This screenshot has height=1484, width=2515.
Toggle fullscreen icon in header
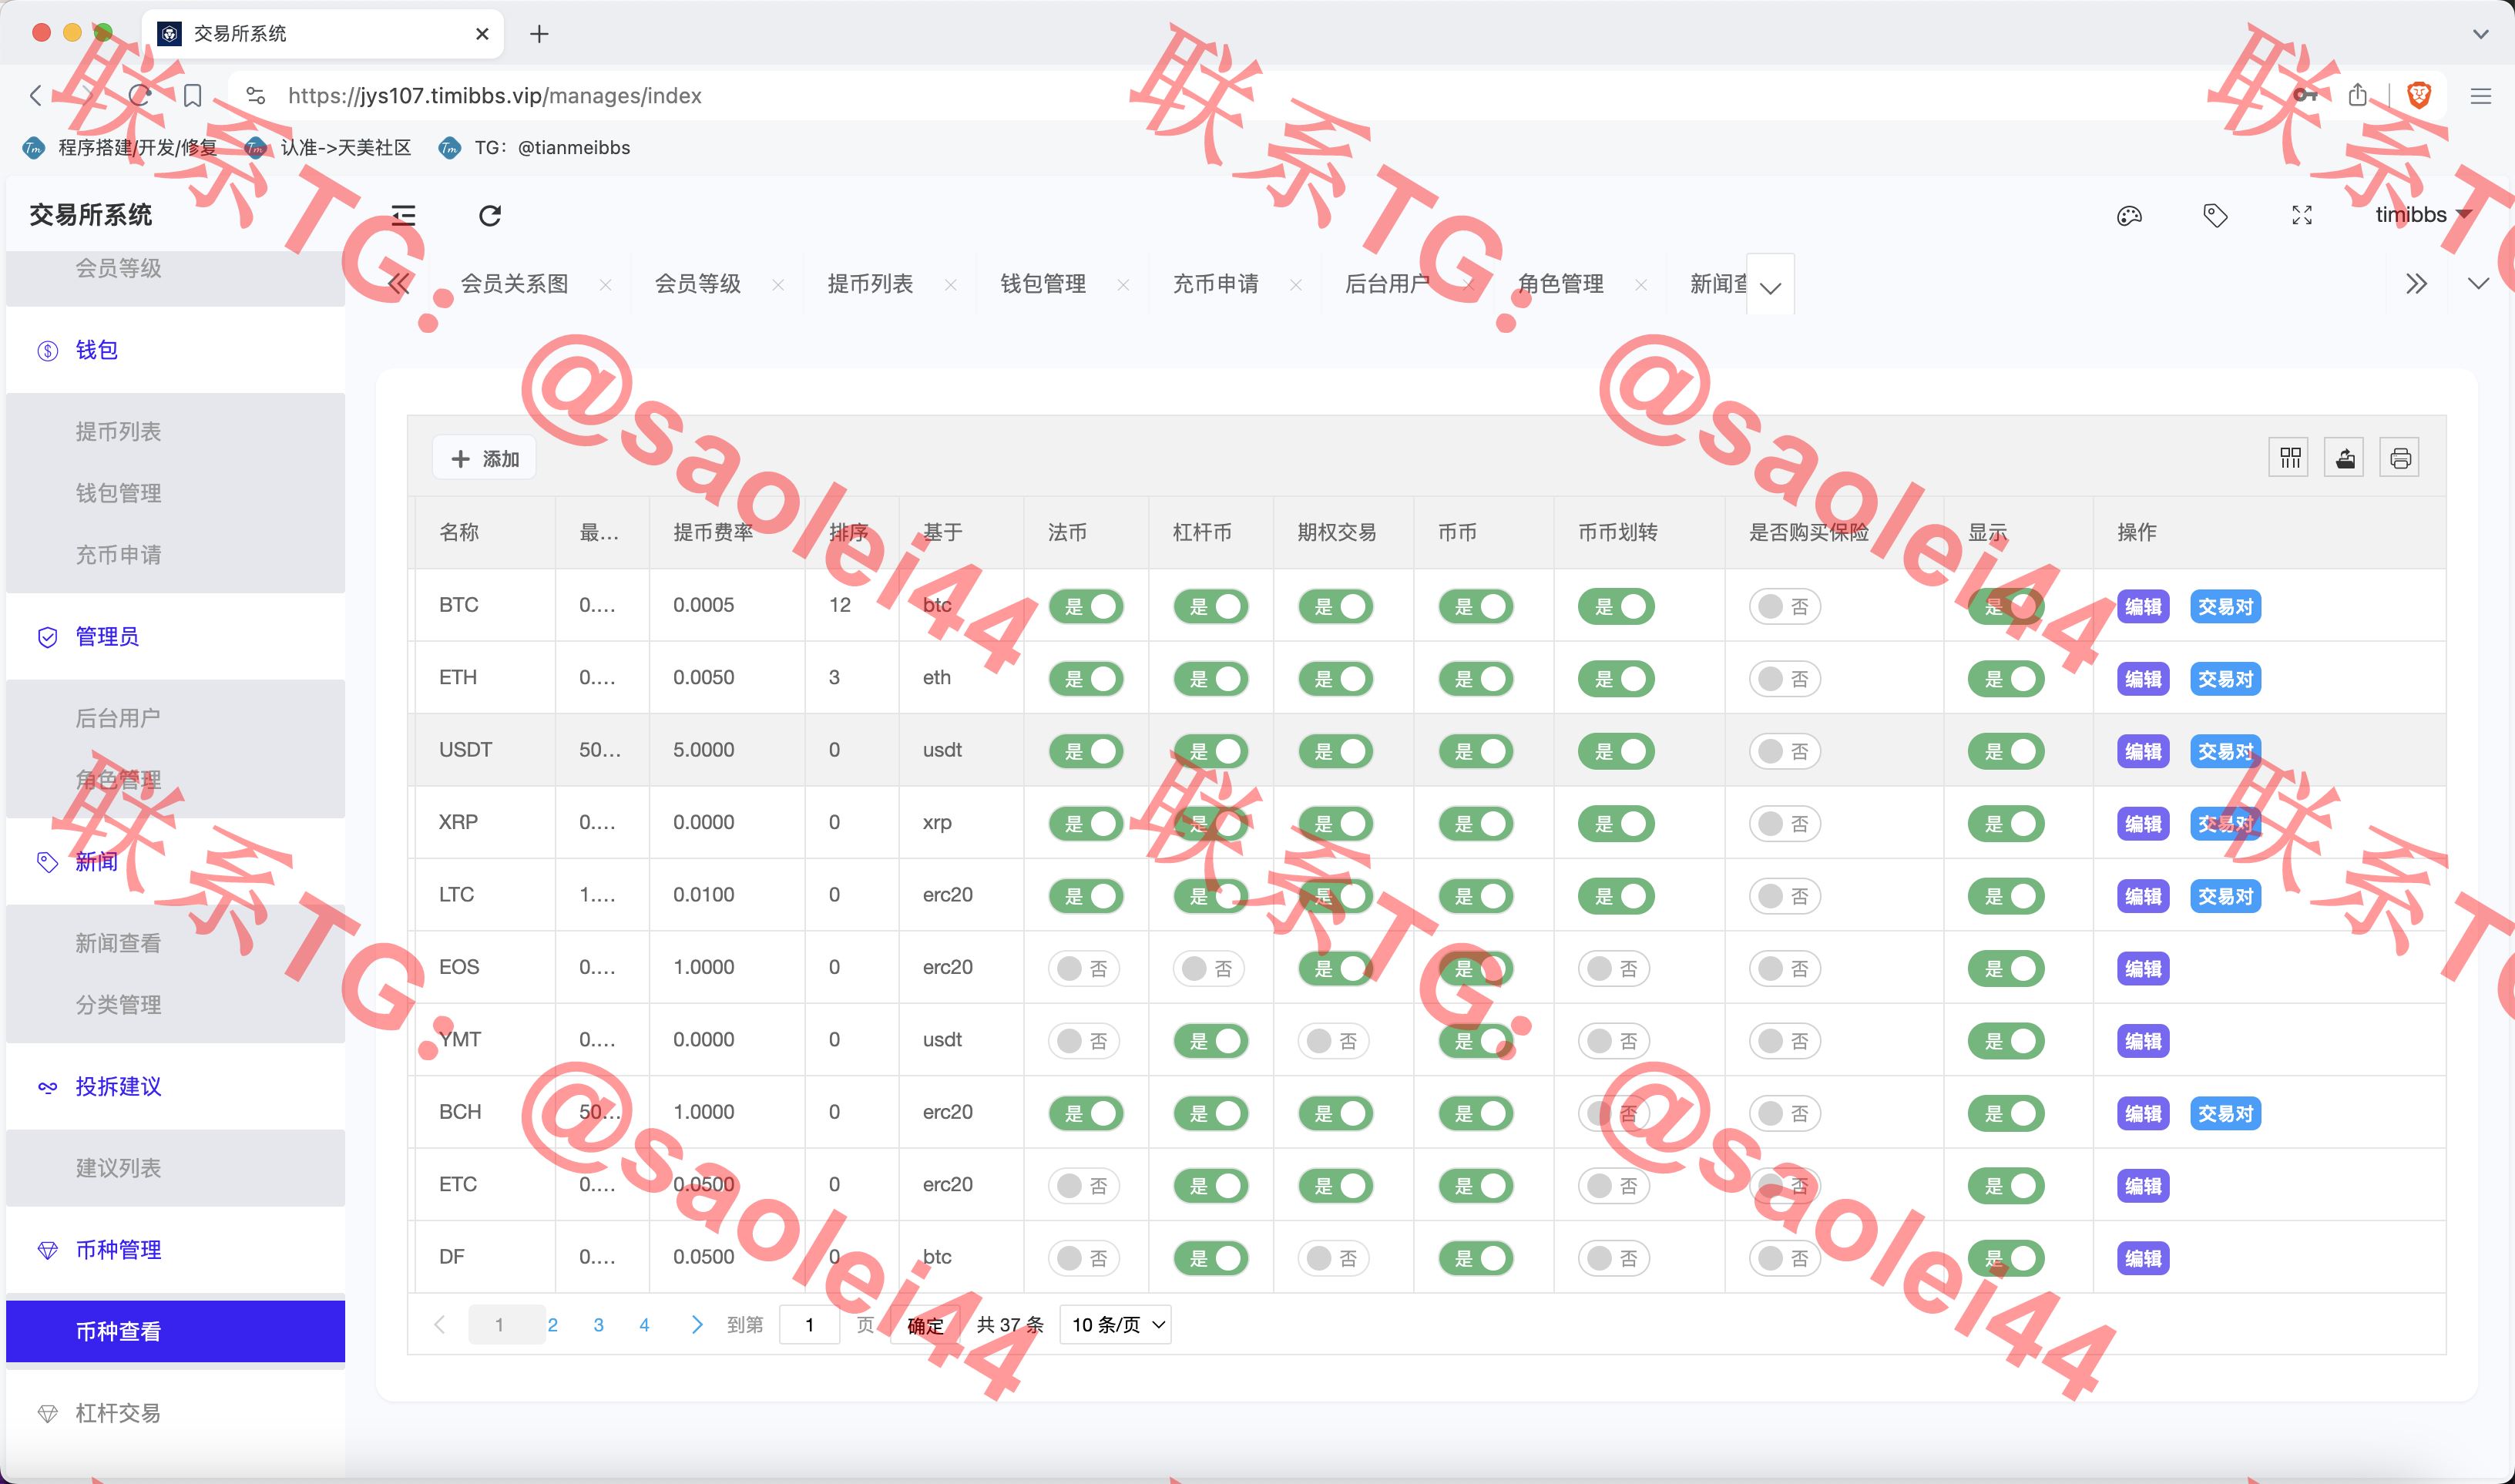pos(2302,215)
